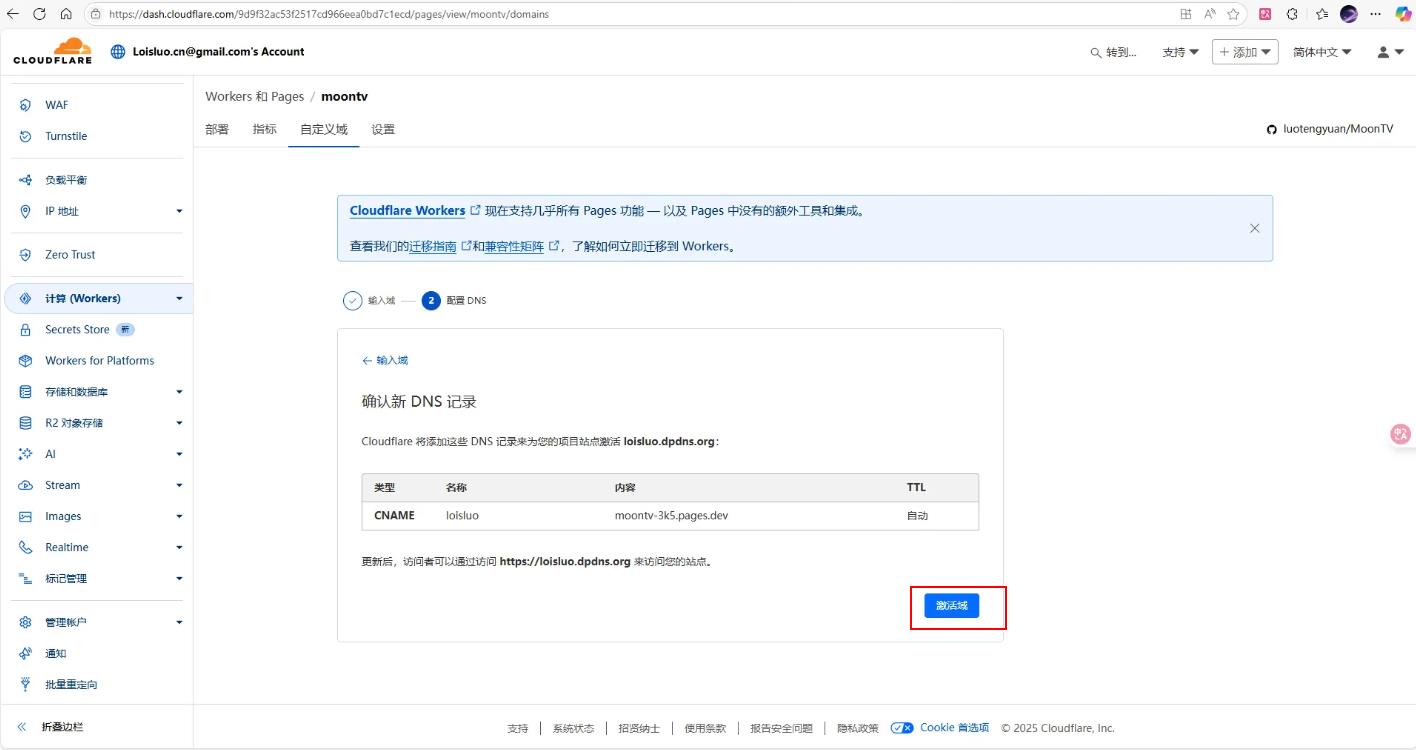
Task: Open the 简体中文 language dropdown
Action: pos(1322,52)
